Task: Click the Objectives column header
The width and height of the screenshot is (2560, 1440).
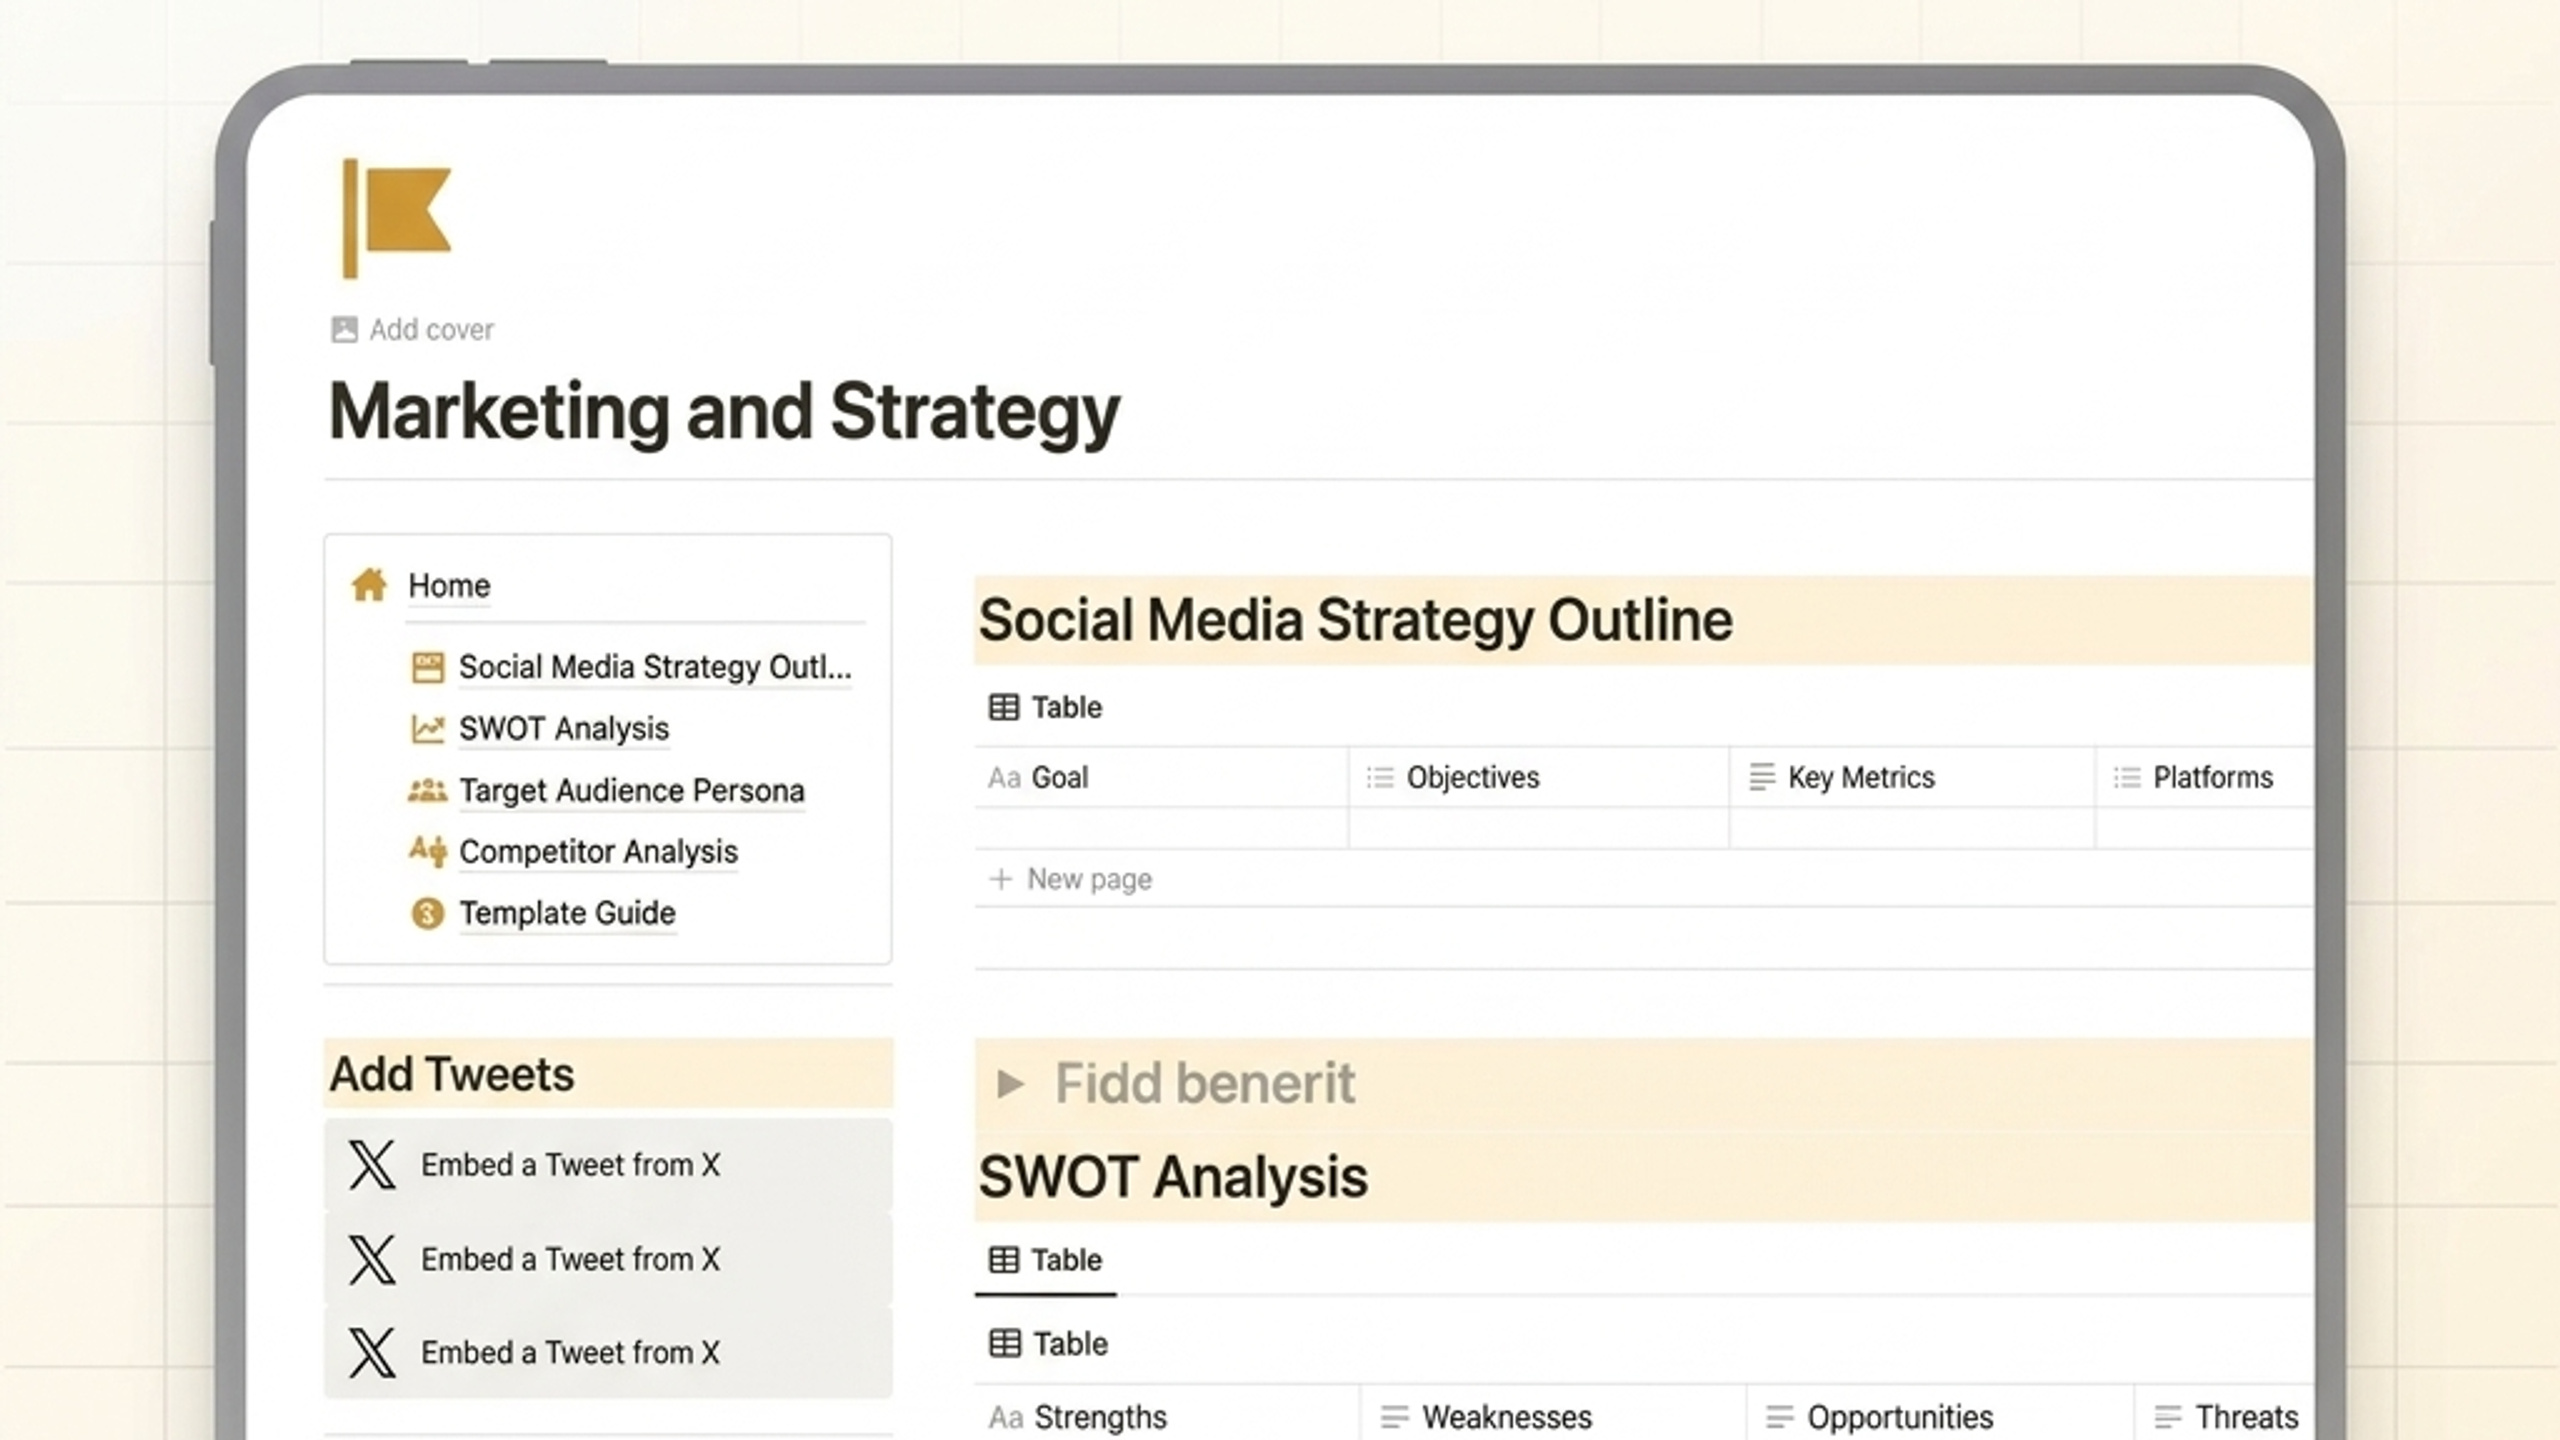Action: click(1538, 777)
